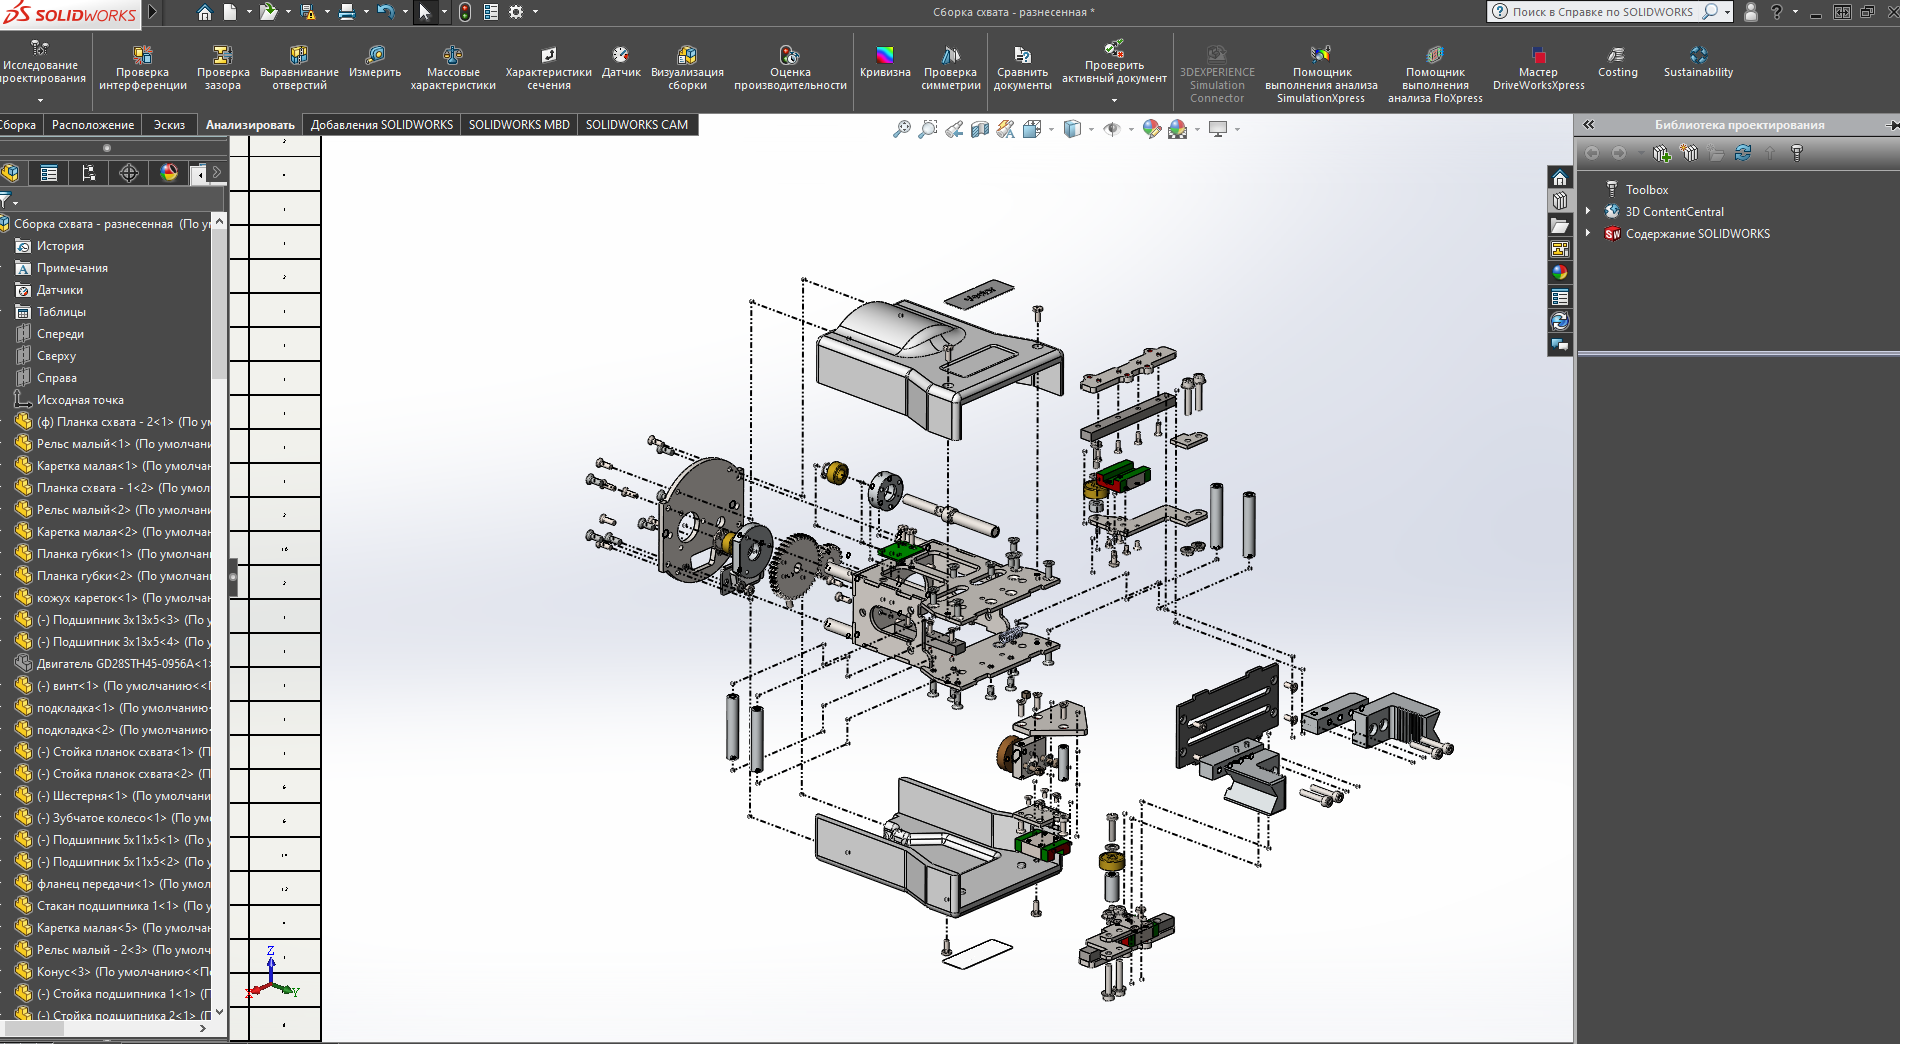Switch to the Эскиз tab
This screenshot has width=1912, height=1060.
coord(169,125)
